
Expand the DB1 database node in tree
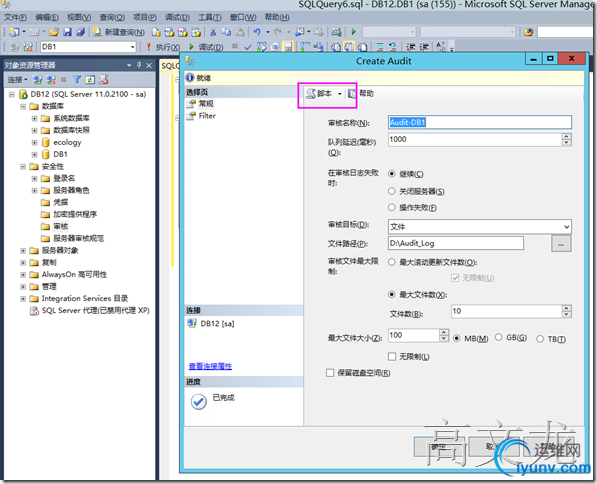tap(34, 154)
